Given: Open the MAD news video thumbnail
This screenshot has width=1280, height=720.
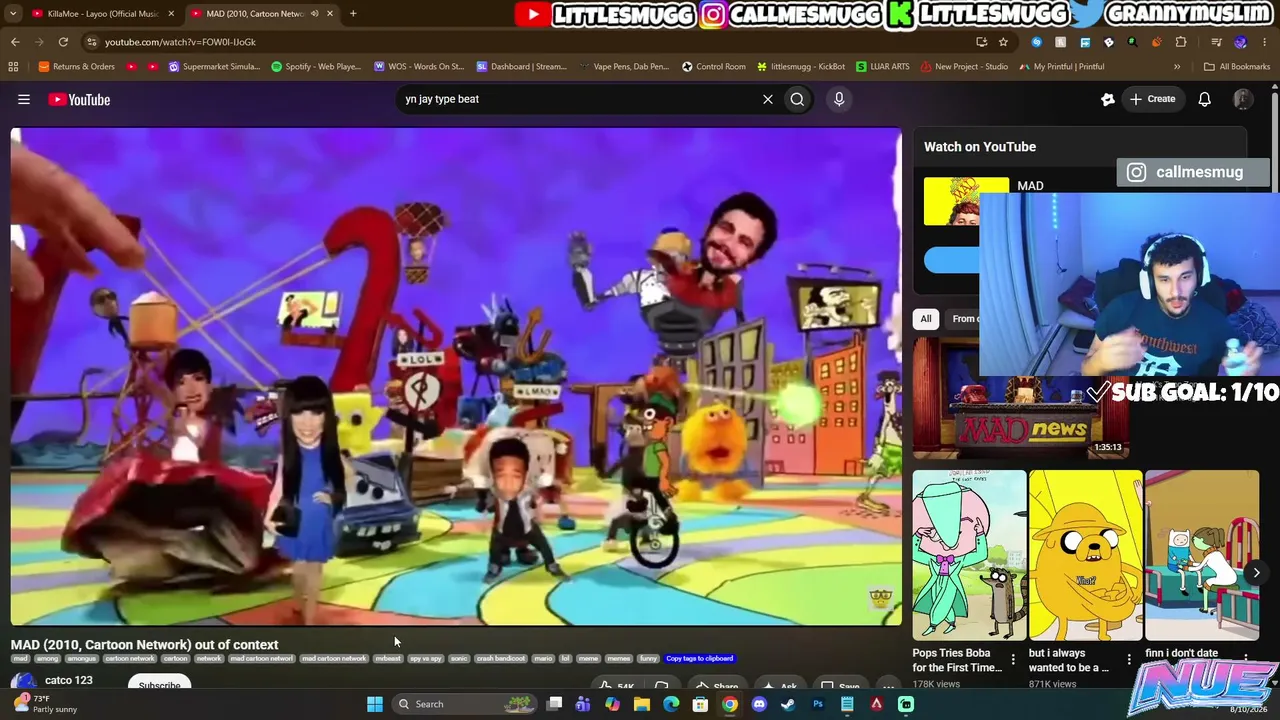Looking at the screenshot, I should coord(1021,397).
